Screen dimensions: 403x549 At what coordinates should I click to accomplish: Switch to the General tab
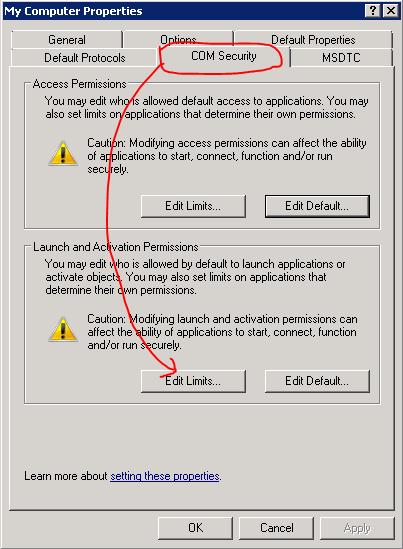coord(67,40)
